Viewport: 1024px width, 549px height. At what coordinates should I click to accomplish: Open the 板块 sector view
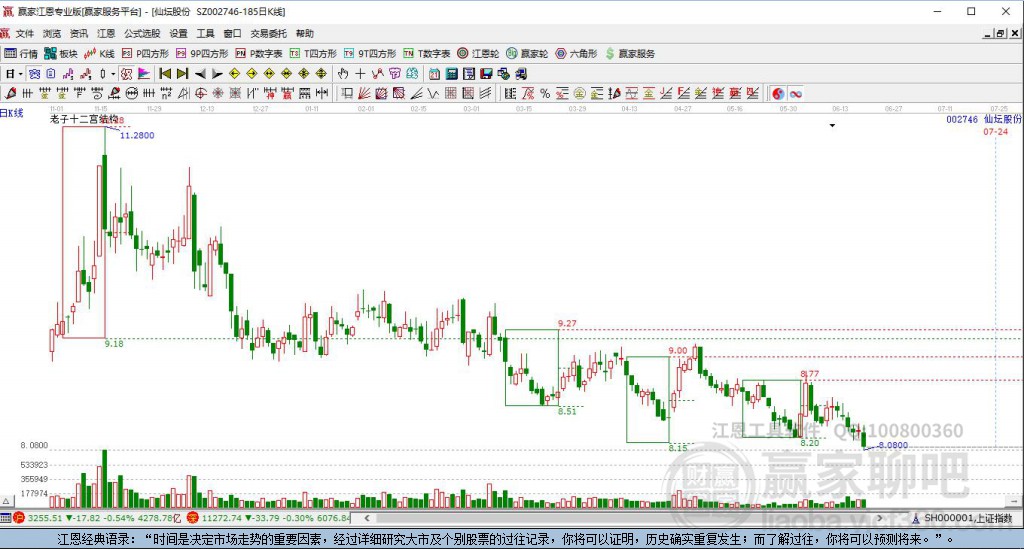pos(60,54)
